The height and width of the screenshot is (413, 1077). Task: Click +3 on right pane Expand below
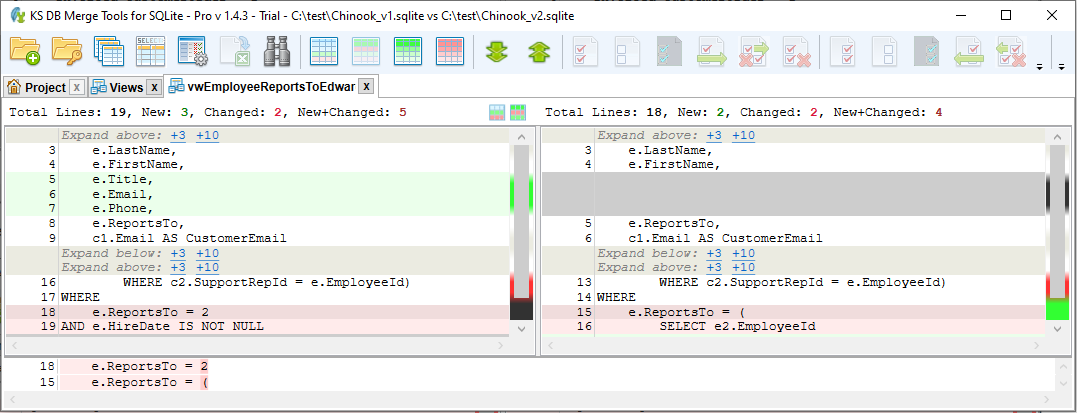(x=714, y=254)
